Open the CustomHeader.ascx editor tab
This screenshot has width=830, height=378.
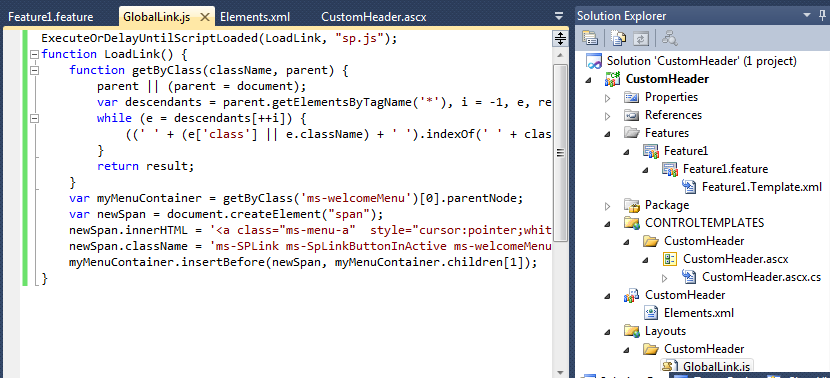pos(374,17)
